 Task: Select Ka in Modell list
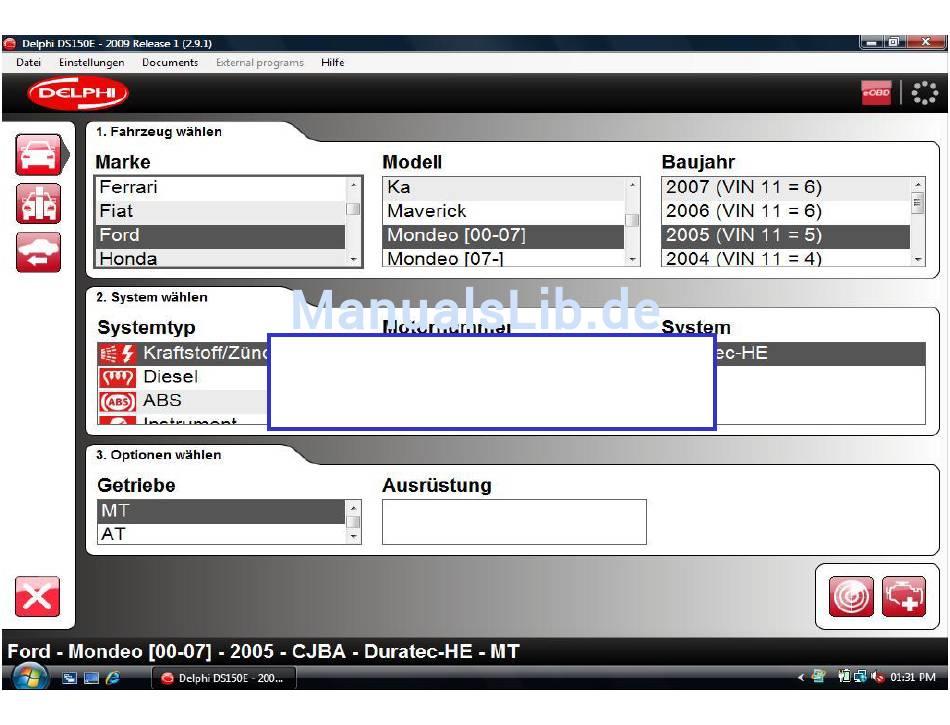(503, 188)
